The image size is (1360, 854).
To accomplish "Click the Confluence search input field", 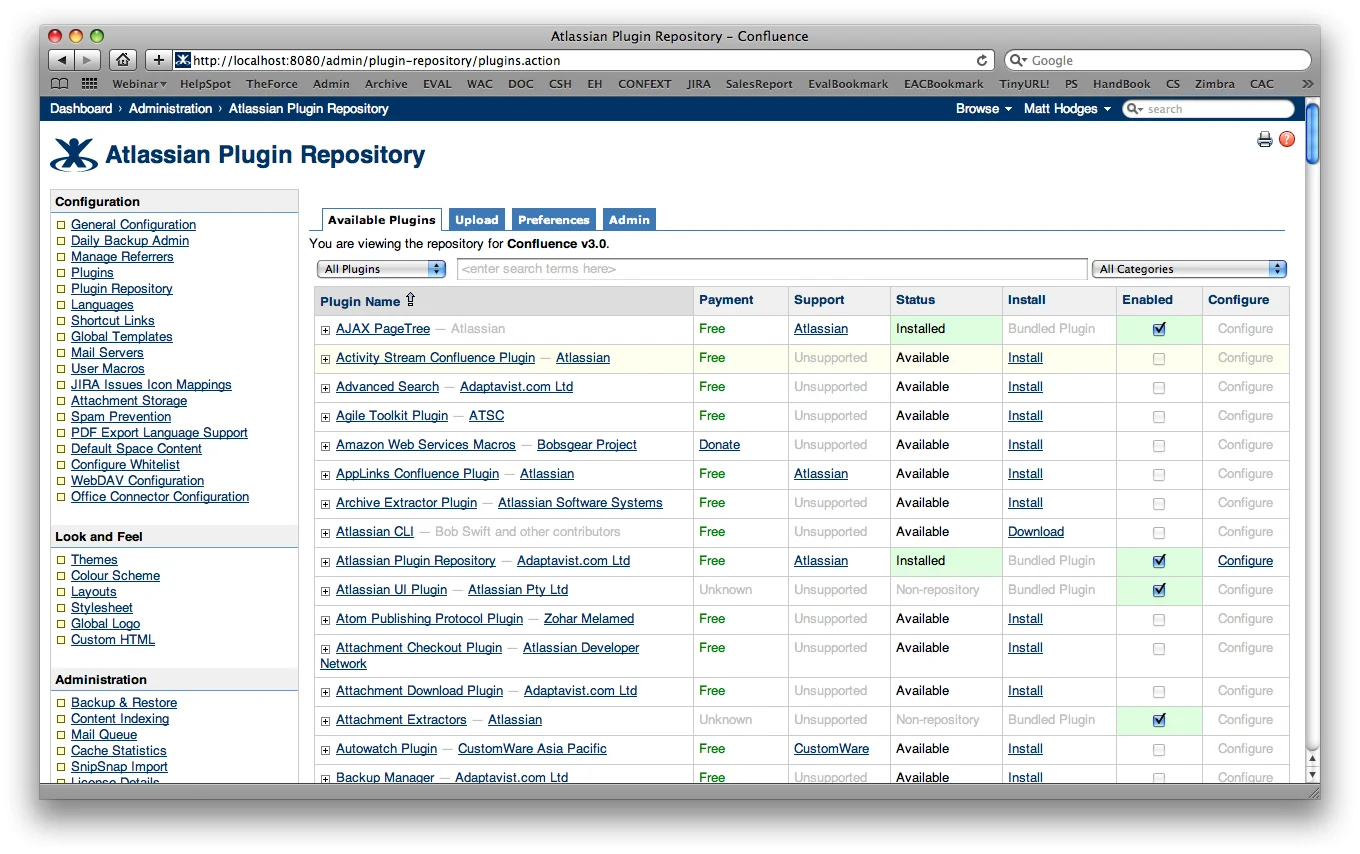I will point(1208,109).
